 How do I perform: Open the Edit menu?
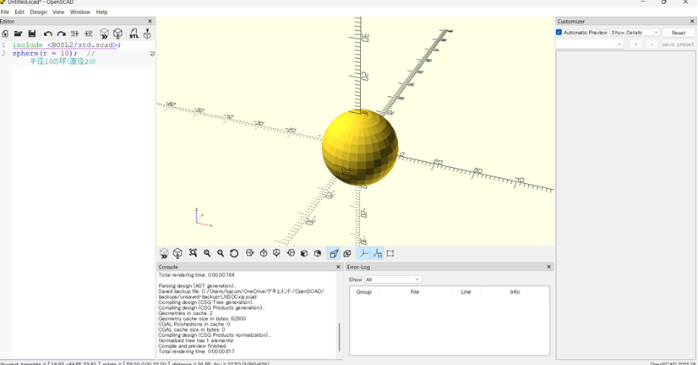pos(19,12)
